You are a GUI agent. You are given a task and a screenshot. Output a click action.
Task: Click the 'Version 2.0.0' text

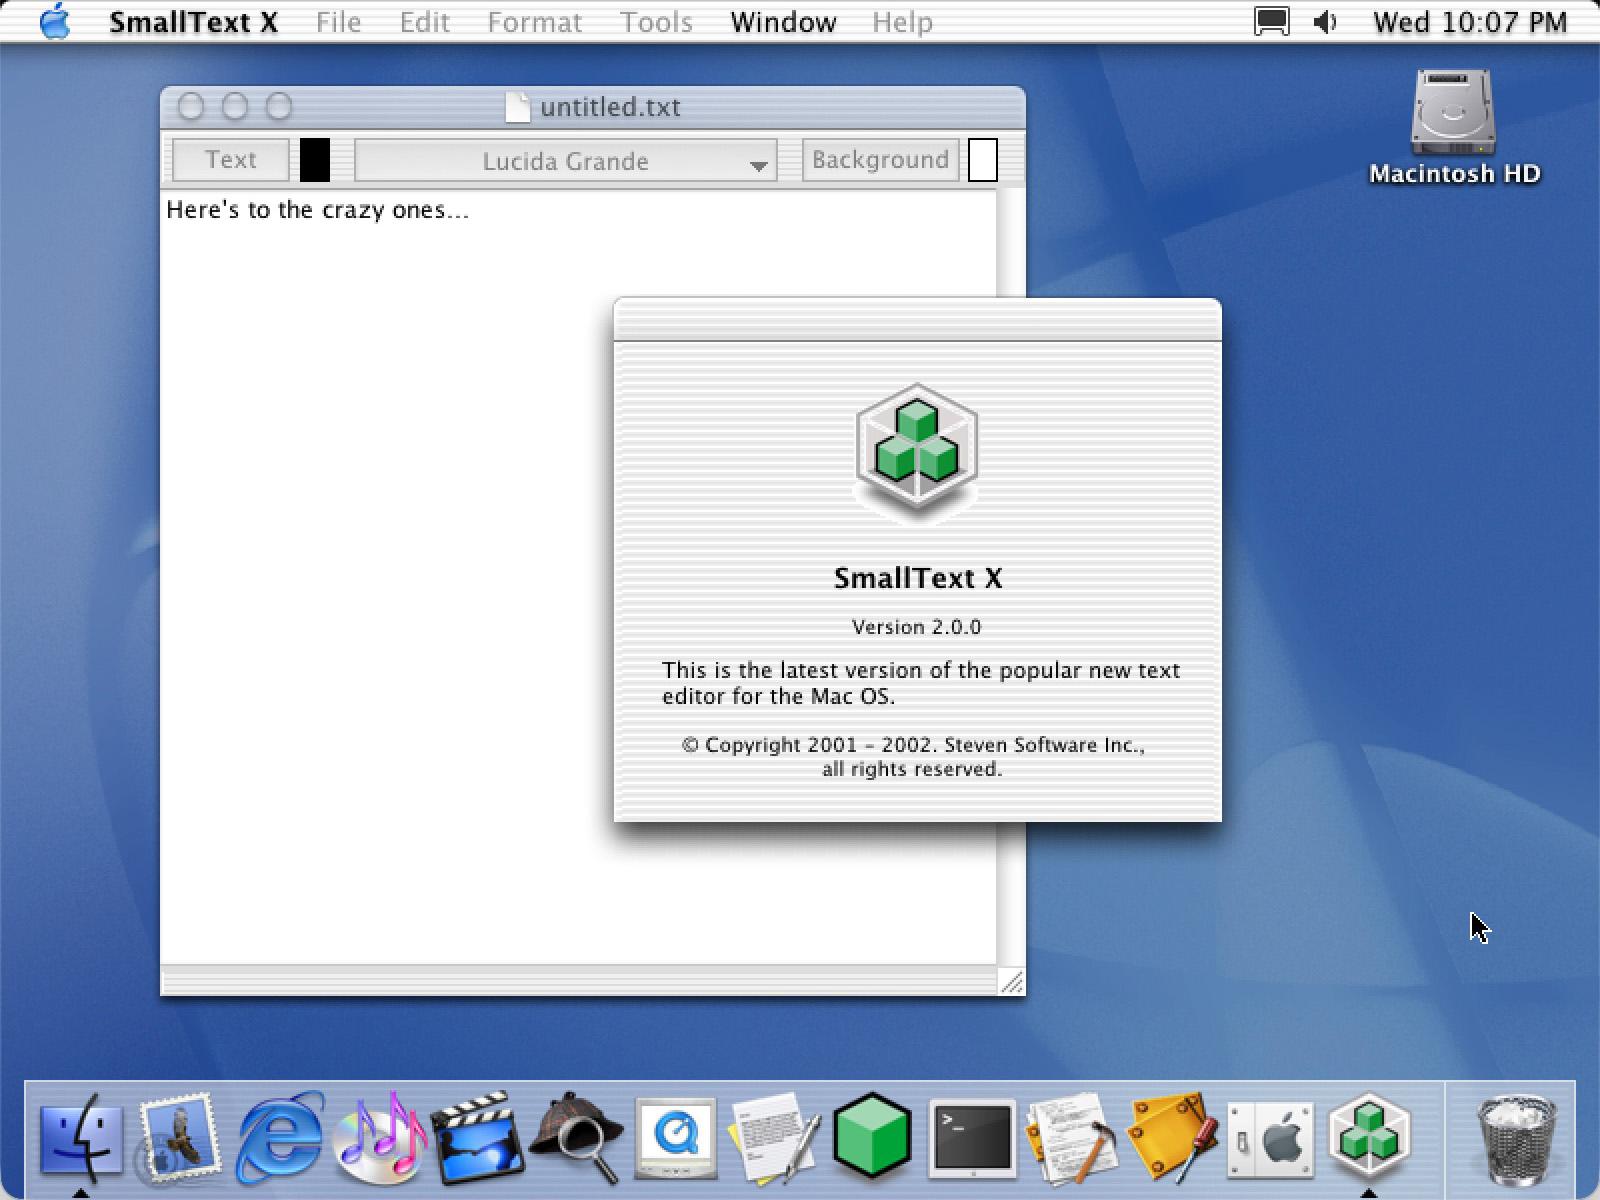(917, 627)
